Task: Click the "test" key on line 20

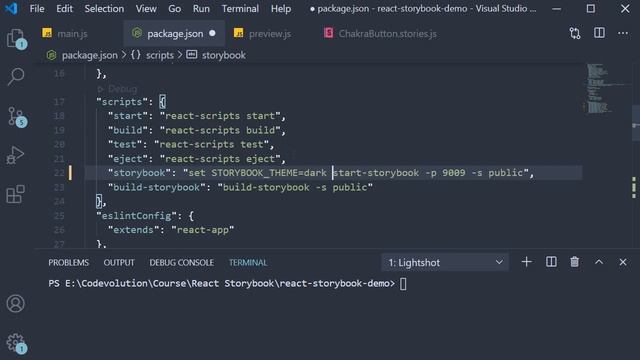Action: (125, 144)
